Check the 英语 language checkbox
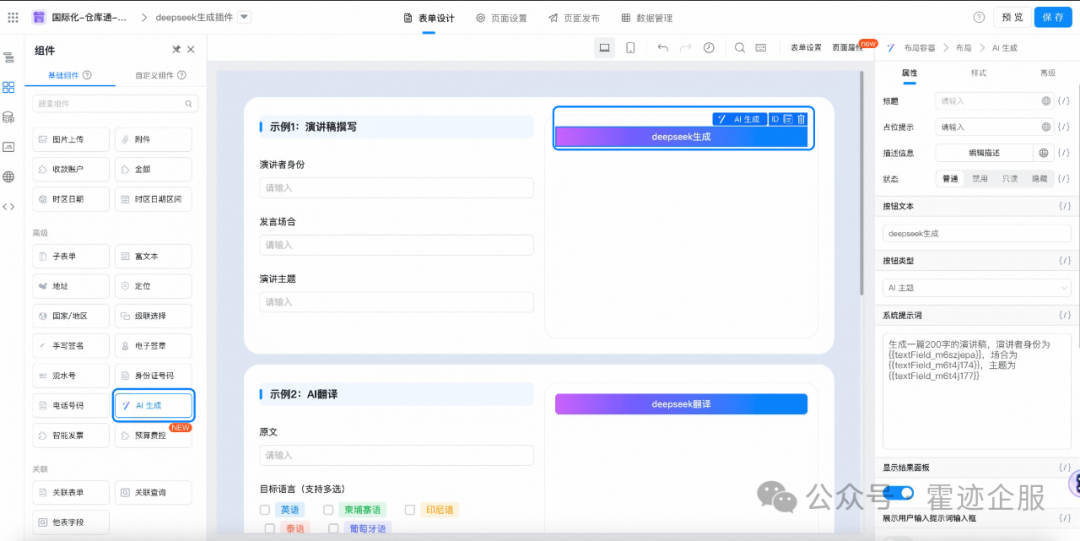Image resolution: width=1080 pixels, height=541 pixels. [x=264, y=510]
